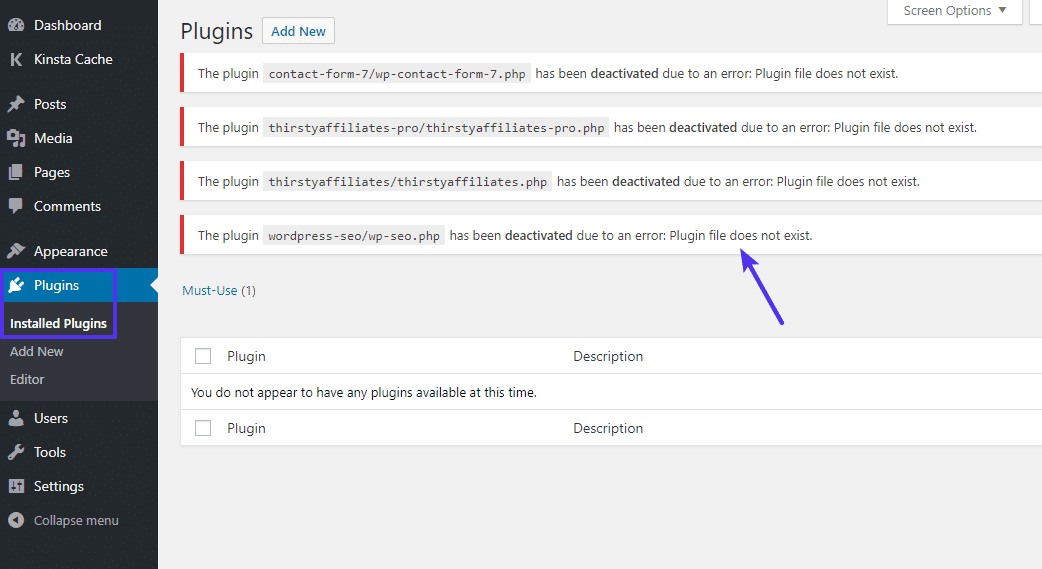Viewport: 1042px width, 569px height.
Task: Open the Plugins menu in sidebar
Action: click(56, 285)
